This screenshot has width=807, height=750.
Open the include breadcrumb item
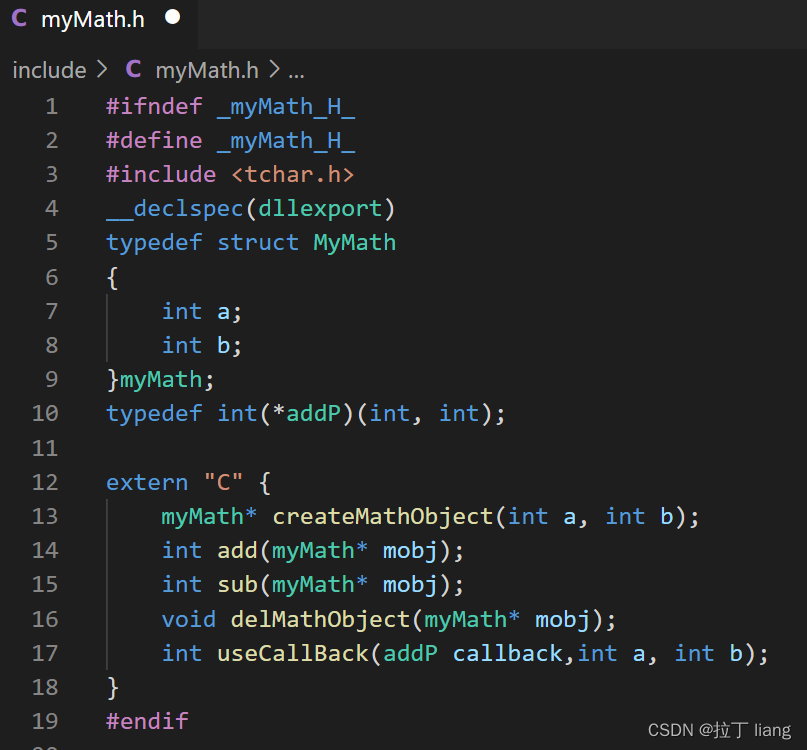[x=49, y=69]
